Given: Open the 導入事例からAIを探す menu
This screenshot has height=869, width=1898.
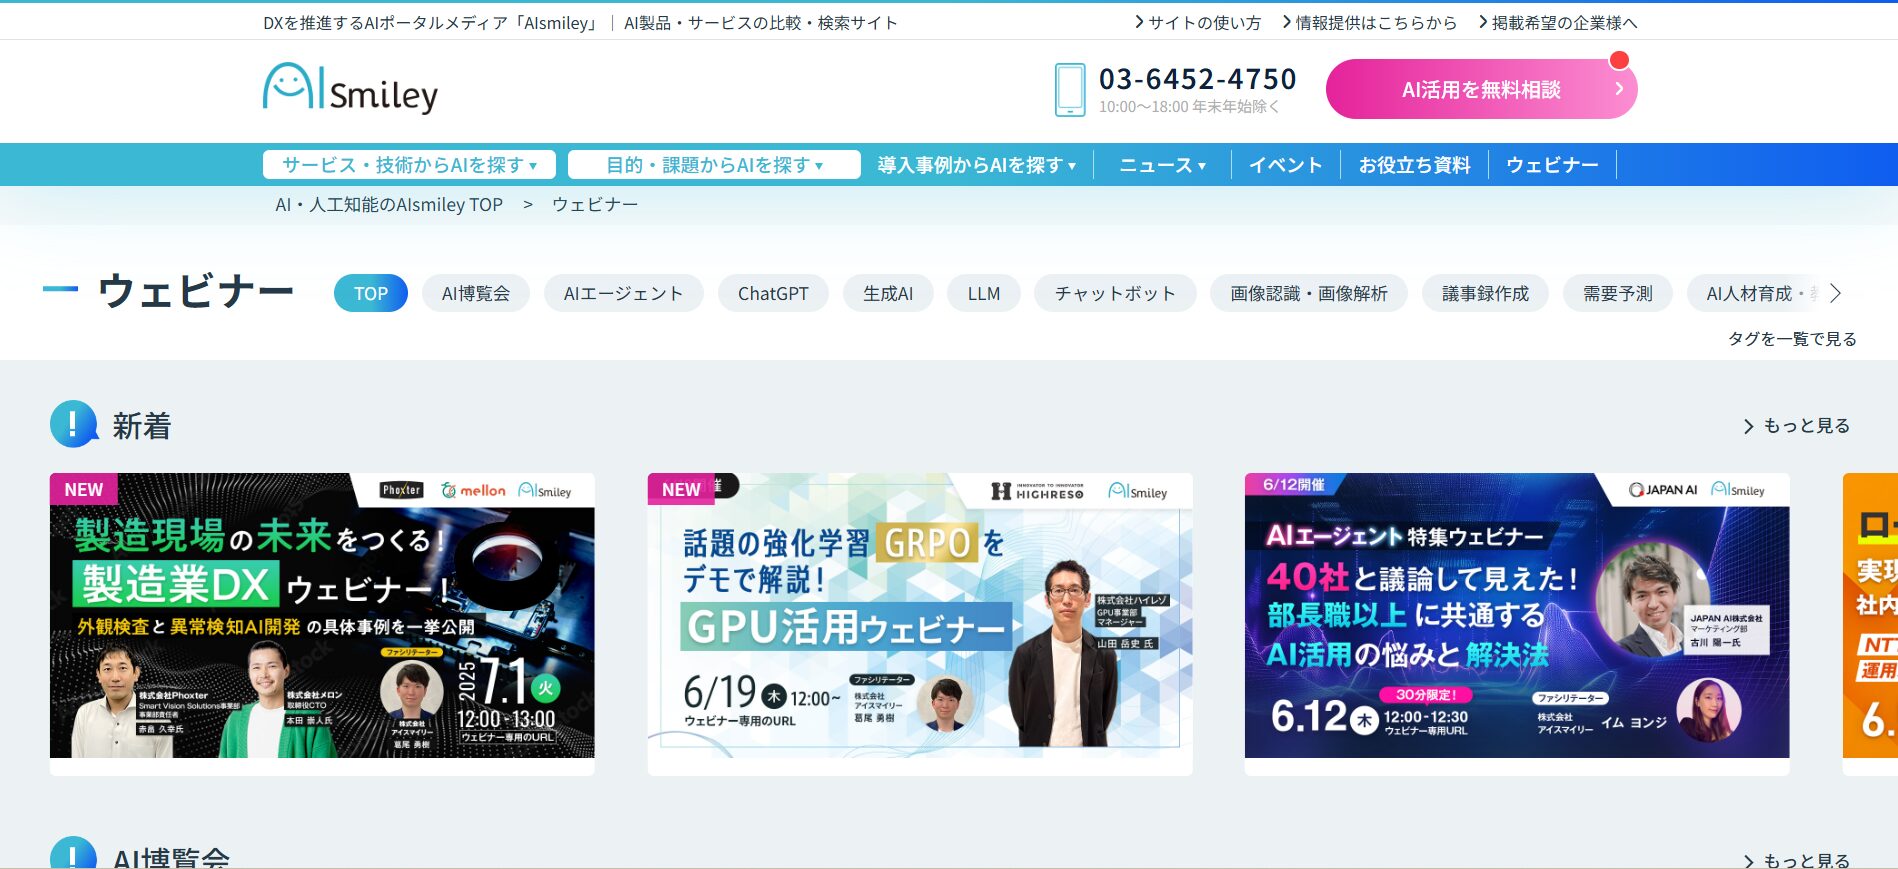Looking at the screenshot, I should tap(976, 165).
